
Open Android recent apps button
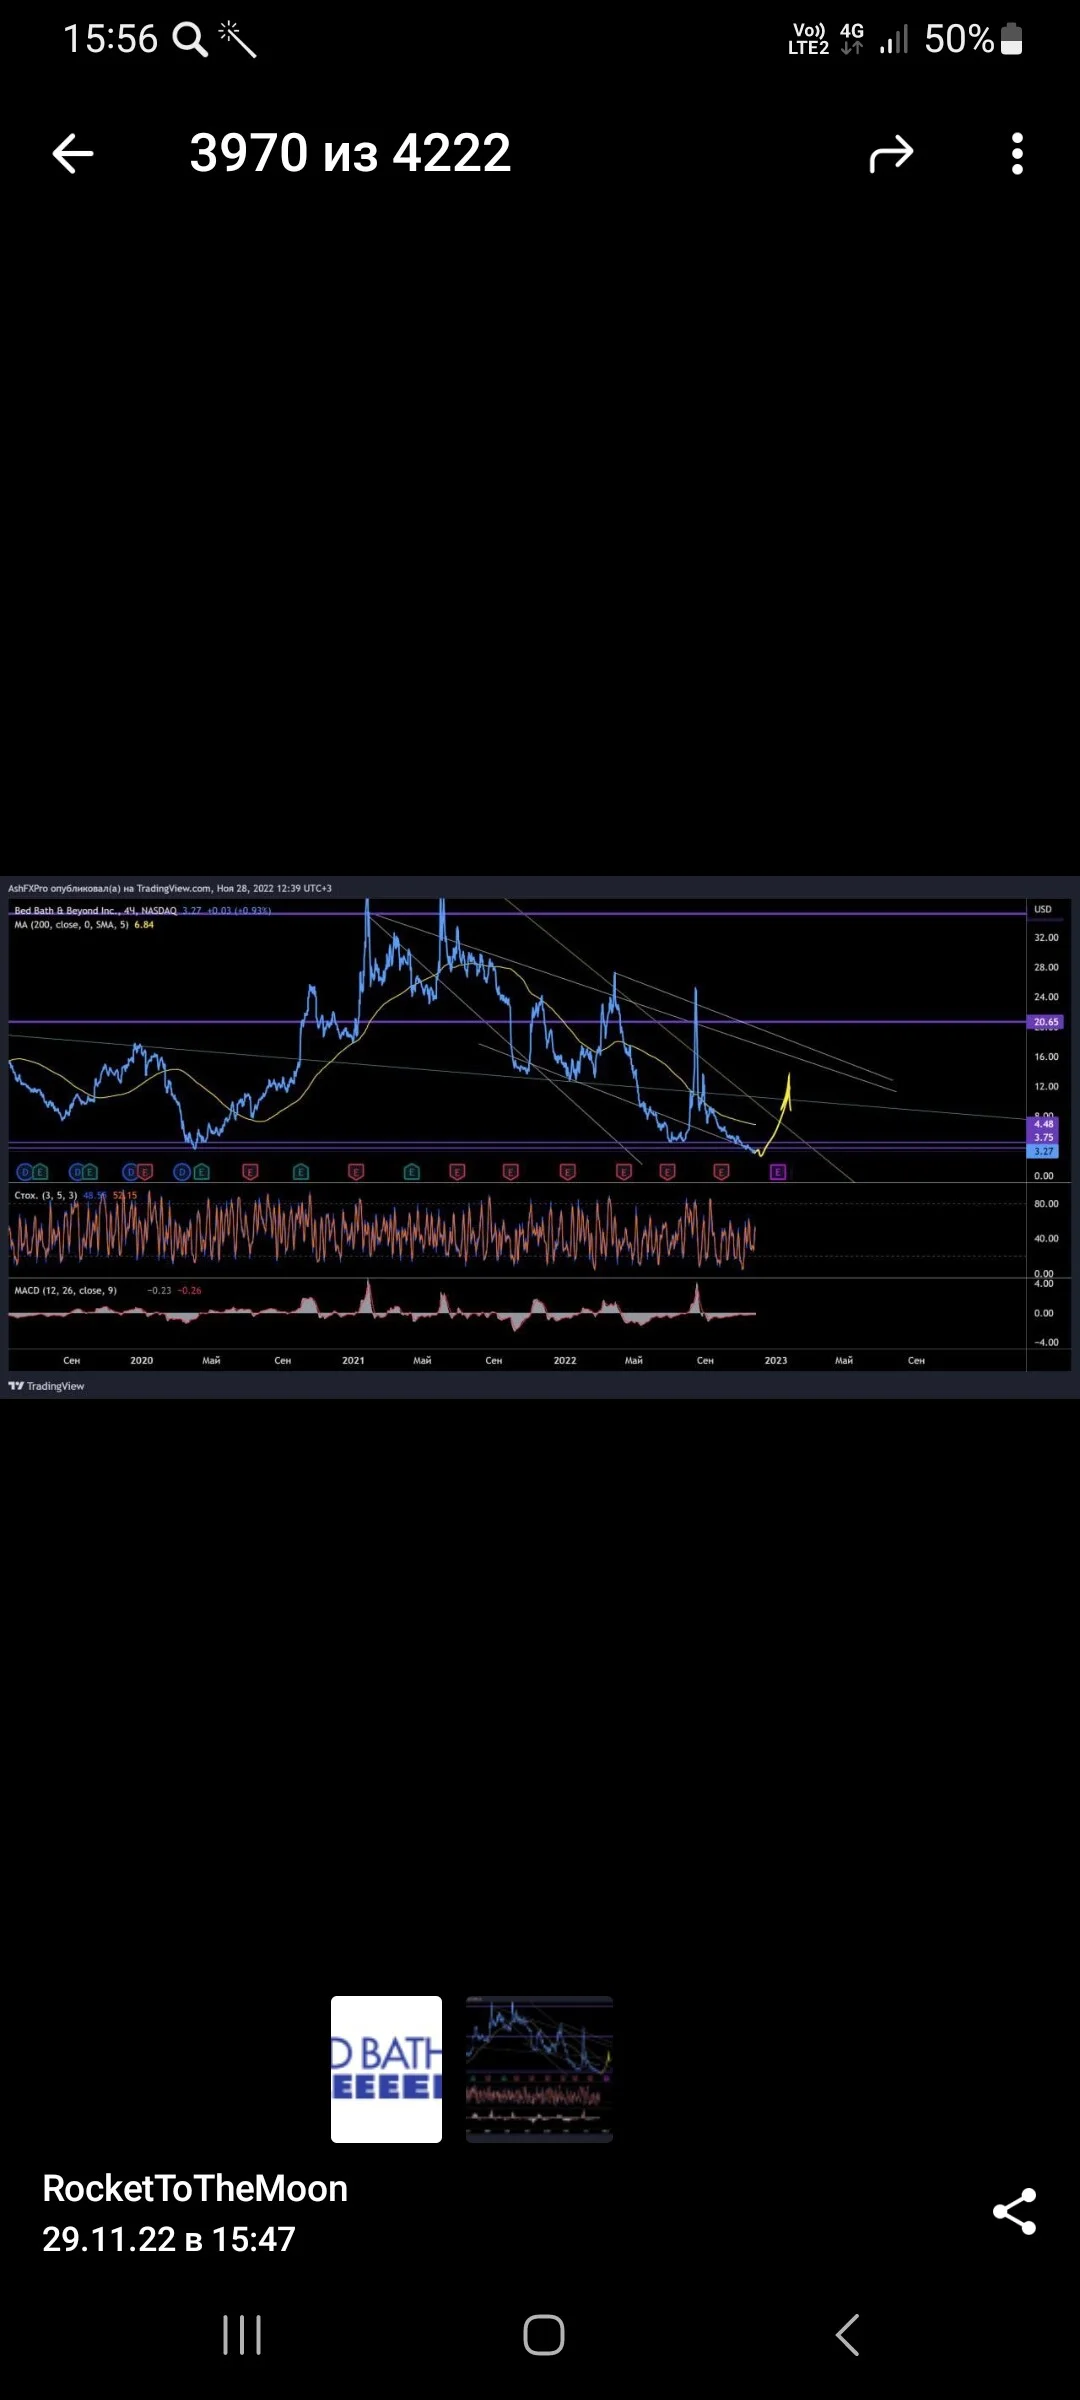[242, 2335]
